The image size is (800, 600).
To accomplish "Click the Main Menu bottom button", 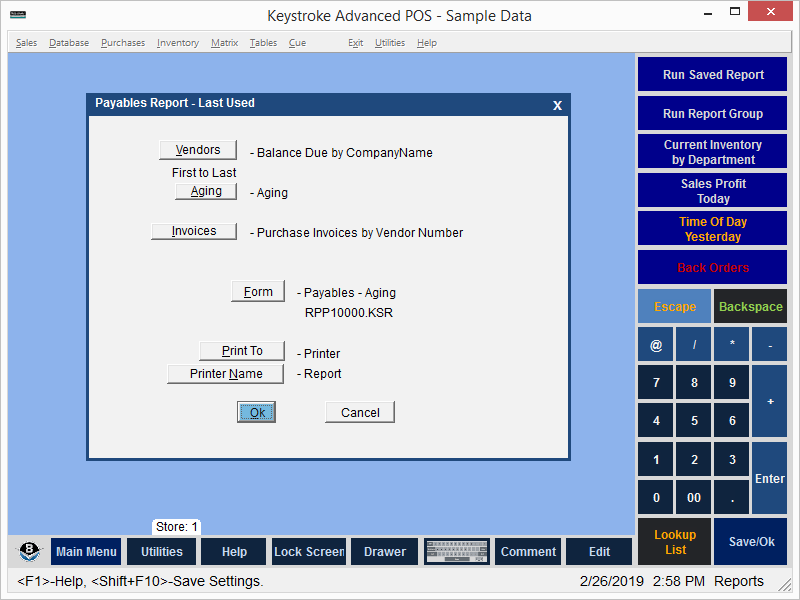I will coord(86,552).
